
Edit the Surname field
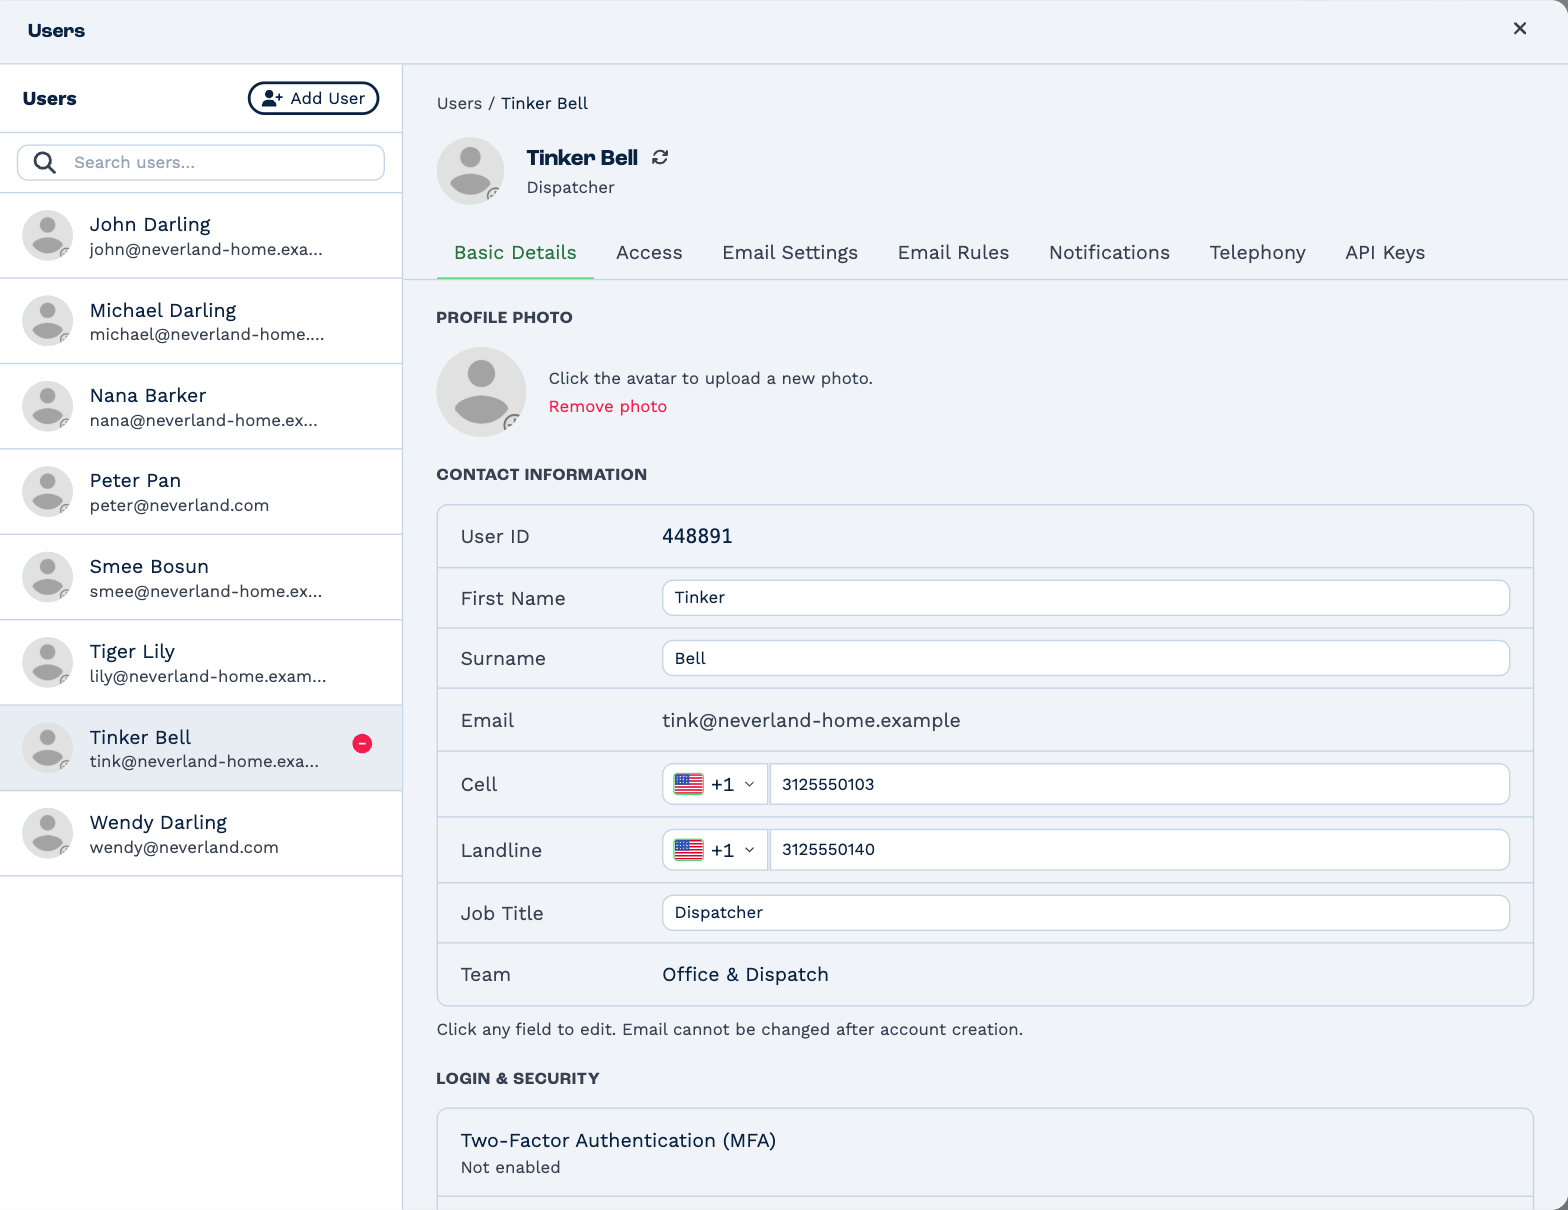pyautogui.click(x=1086, y=658)
